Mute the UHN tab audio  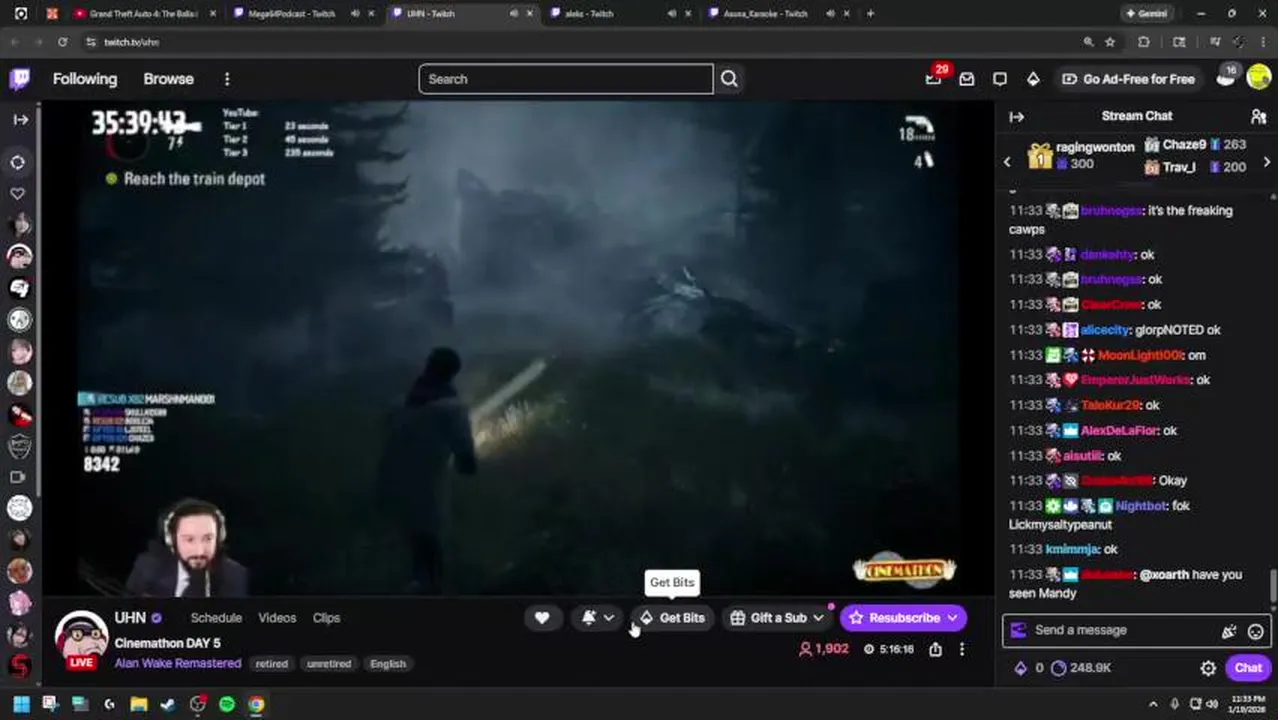coord(514,14)
